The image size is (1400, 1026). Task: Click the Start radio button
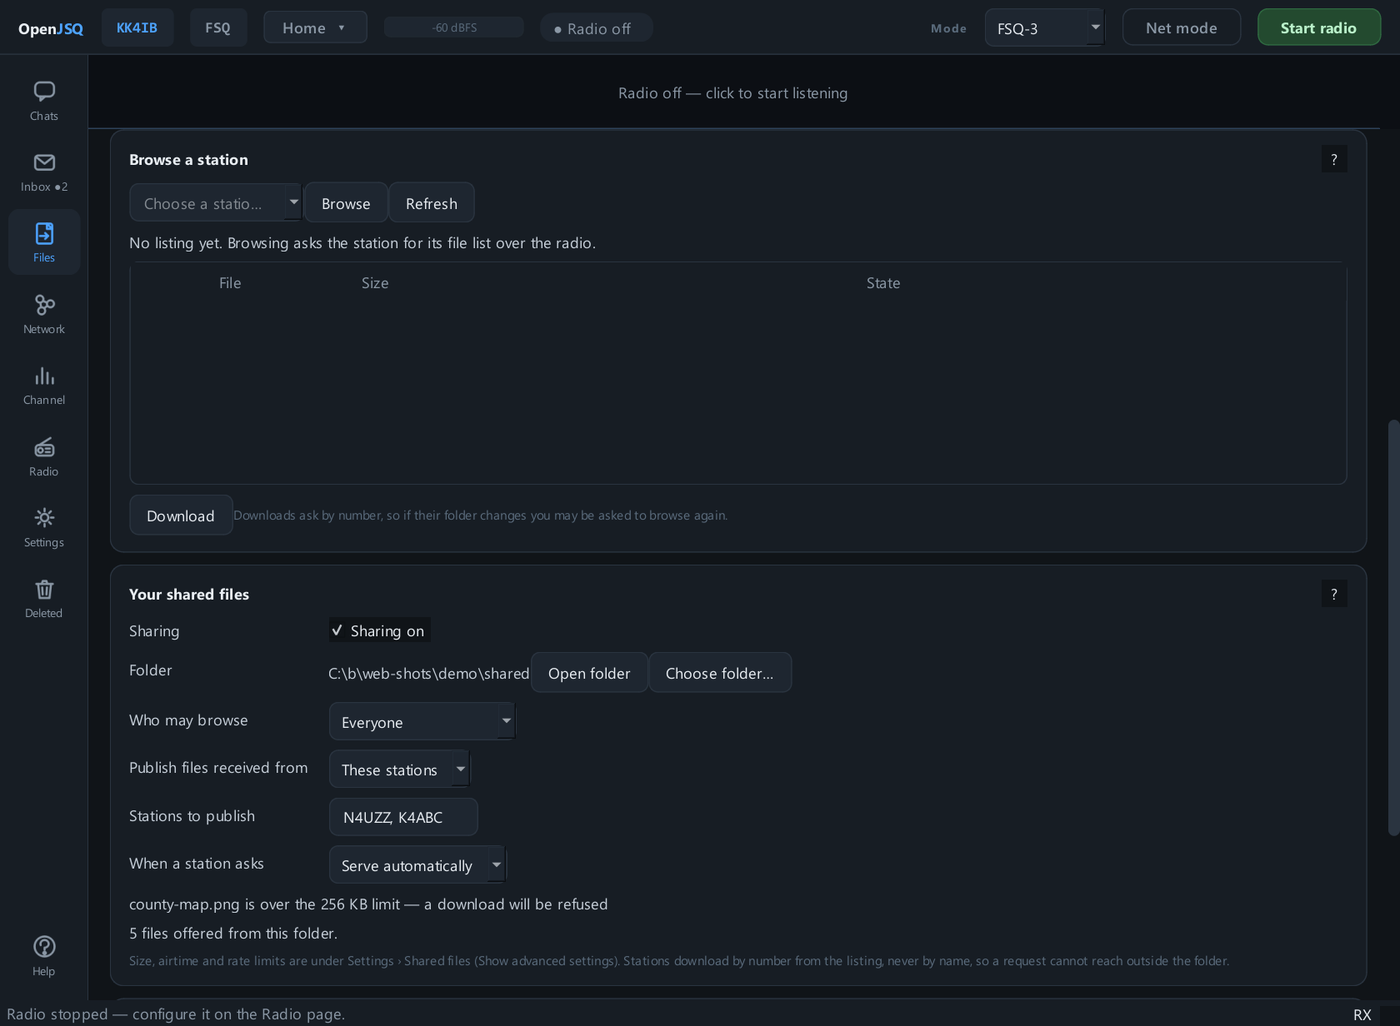1319,28
